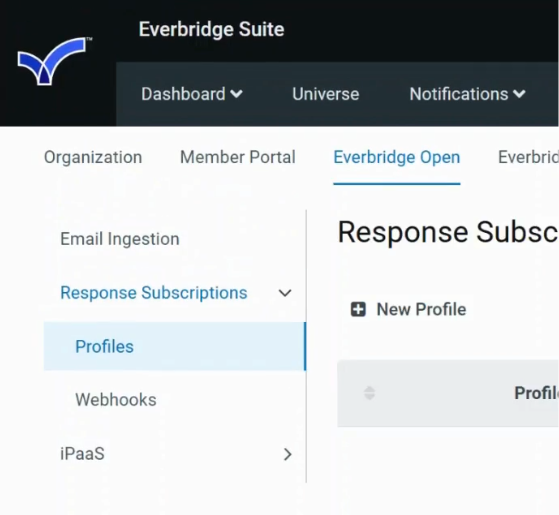Click the sort arrows in table header
Viewport: 559px width, 515px height.
tap(369, 393)
